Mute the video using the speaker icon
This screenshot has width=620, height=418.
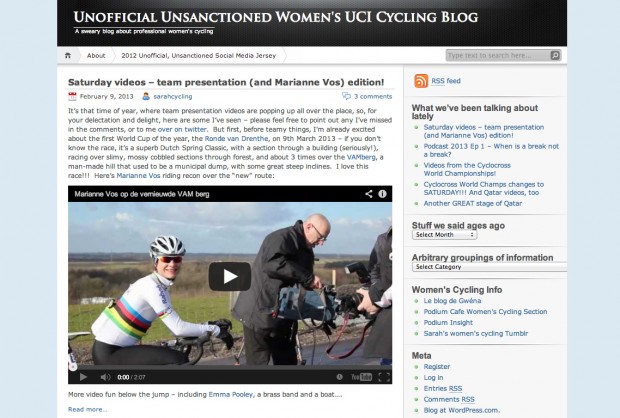tap(105, 377)
